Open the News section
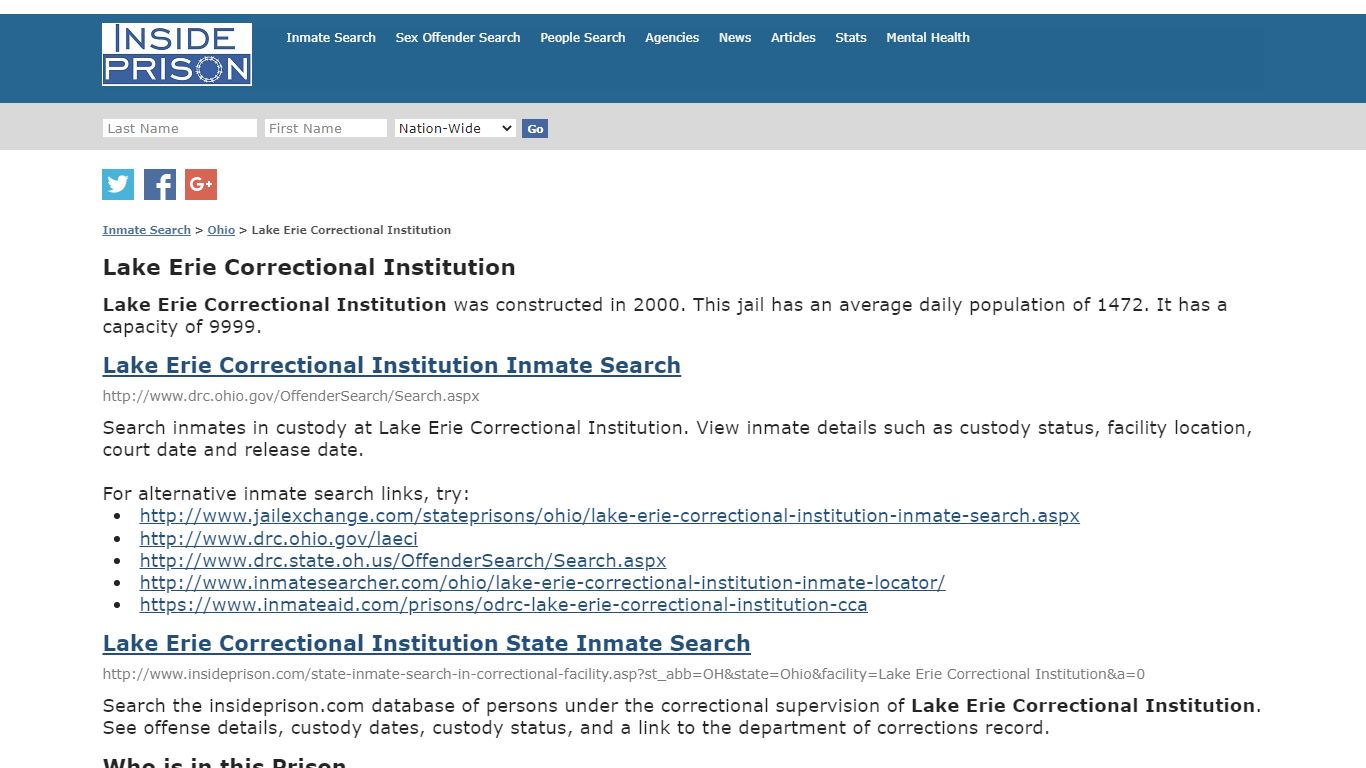 [x=735, y=38]
